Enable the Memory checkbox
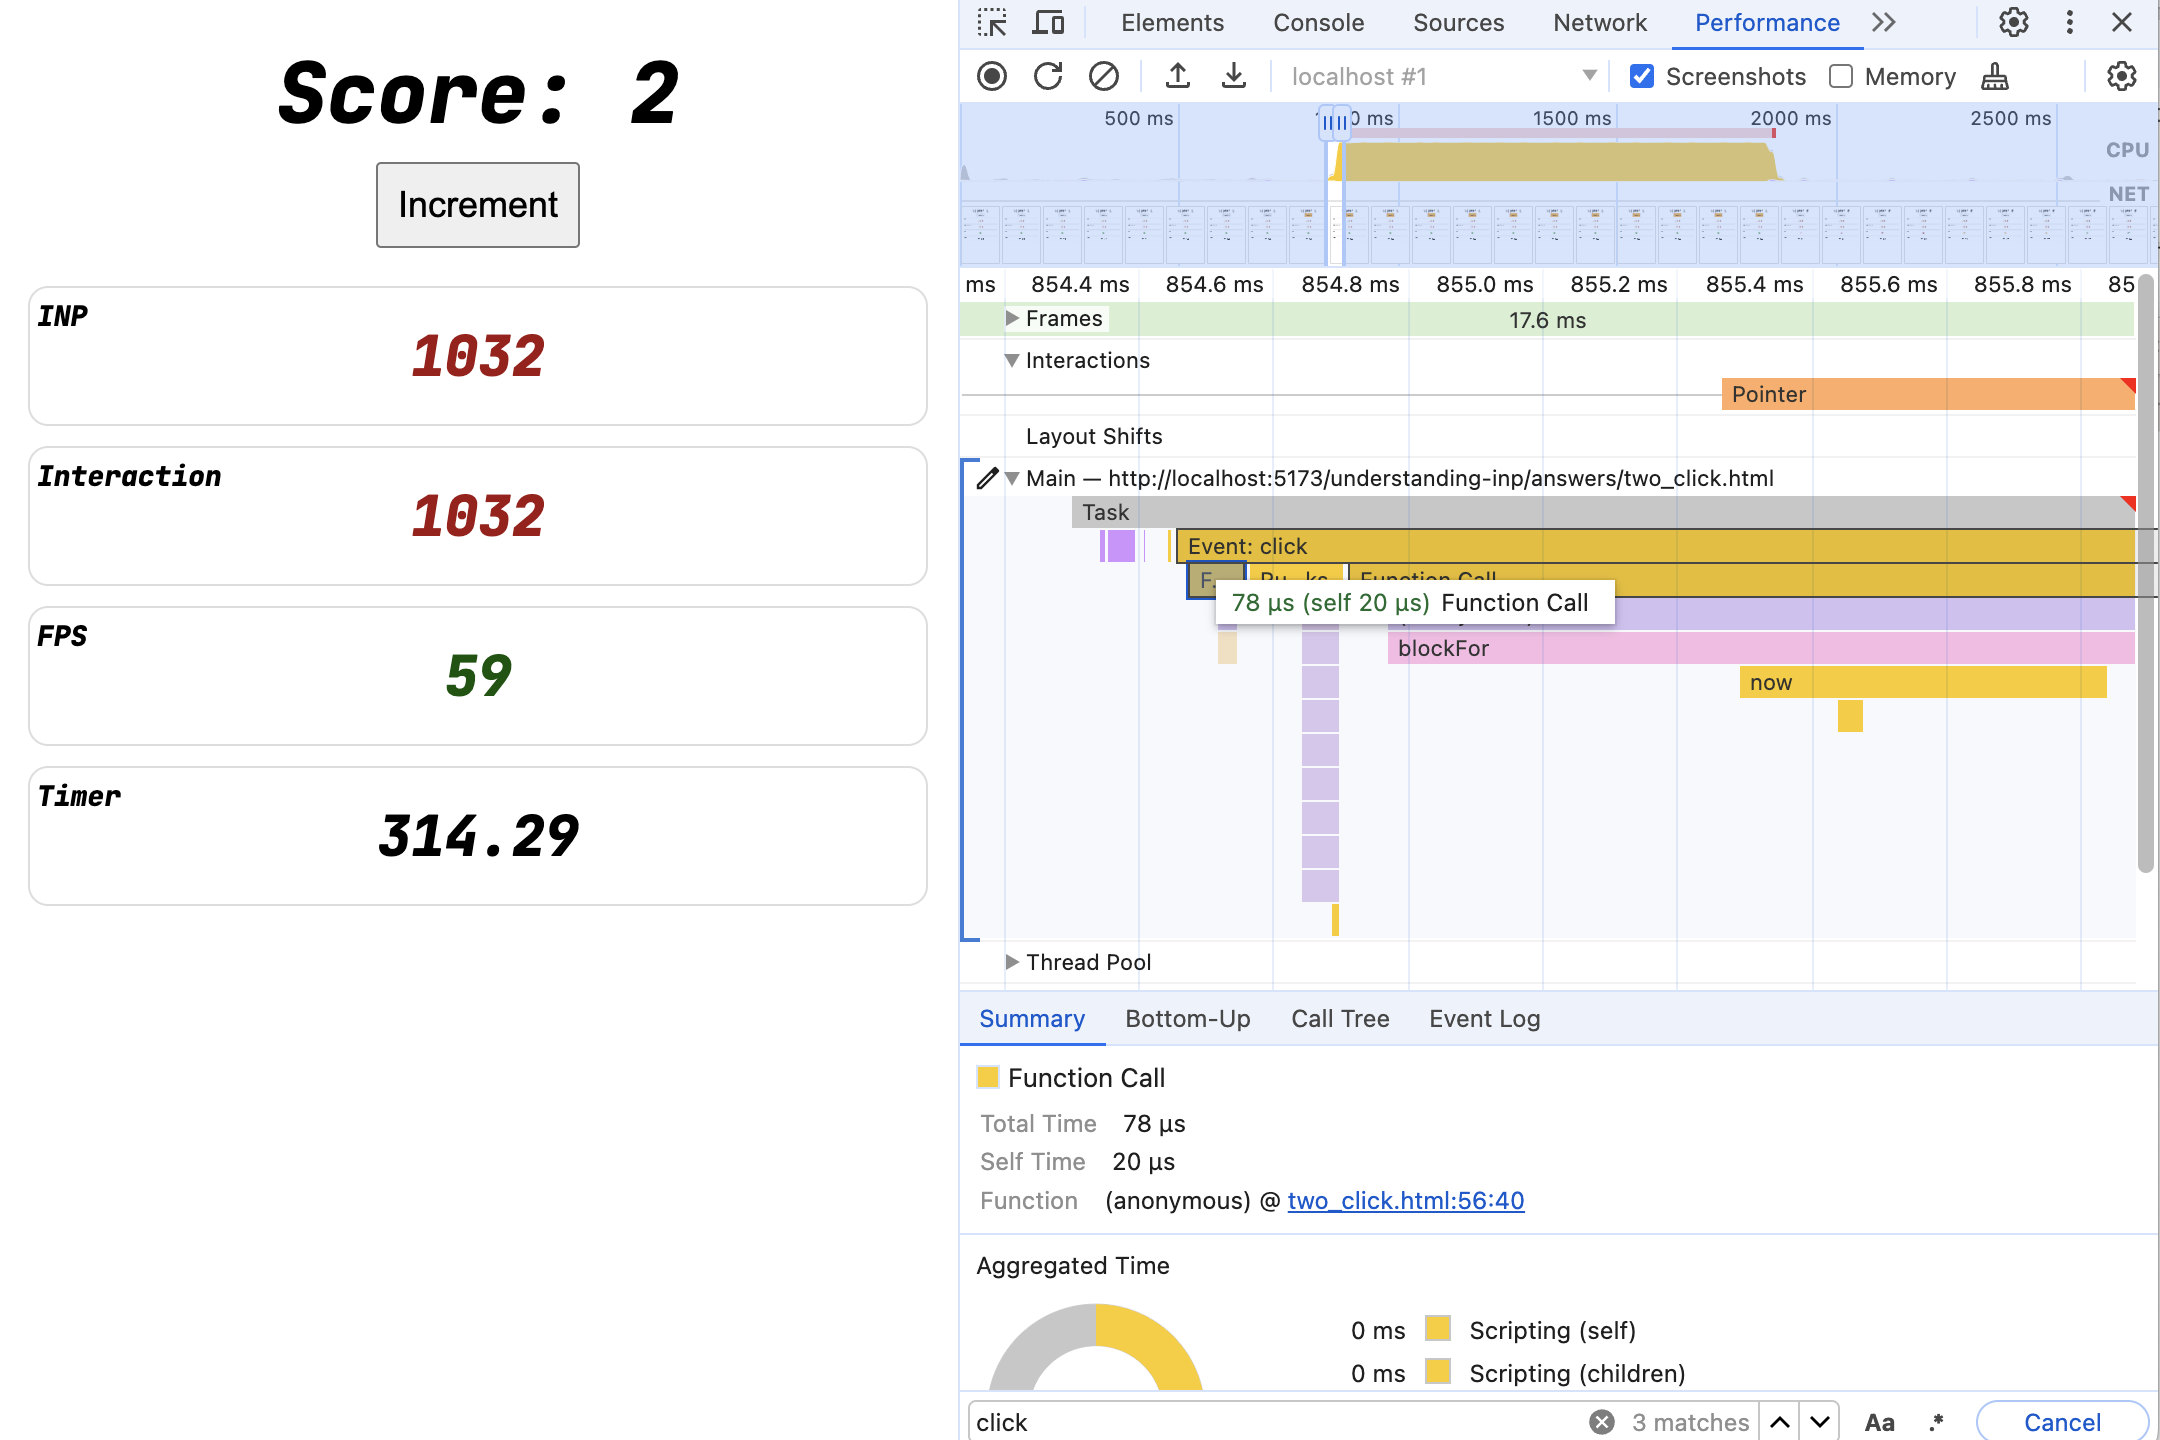2160x1440 pixels. pyautogui.click(x=1840, y=76)
